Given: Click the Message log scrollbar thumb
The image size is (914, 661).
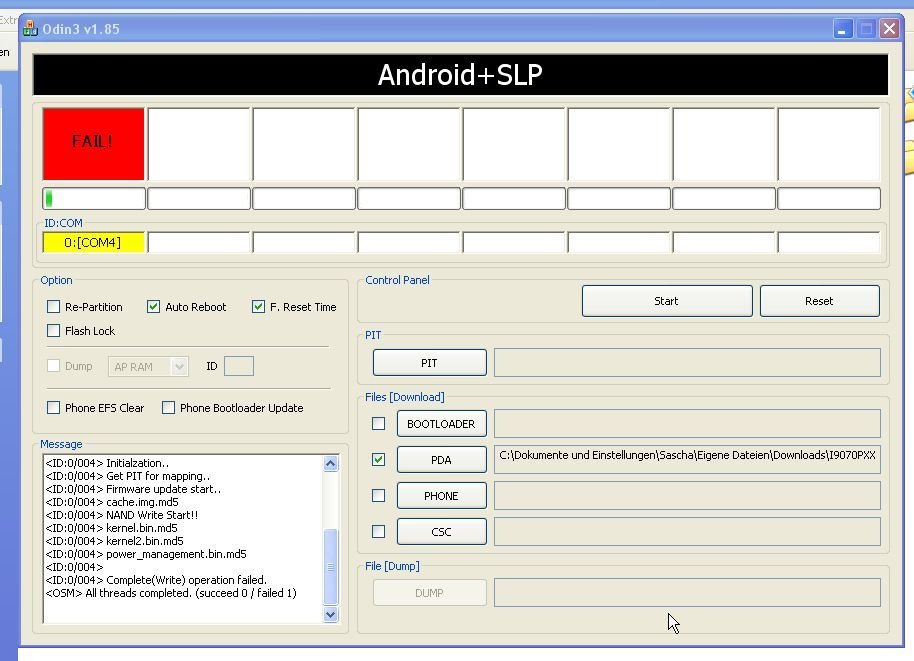Looking at the screenshot, I should [331, 567].
